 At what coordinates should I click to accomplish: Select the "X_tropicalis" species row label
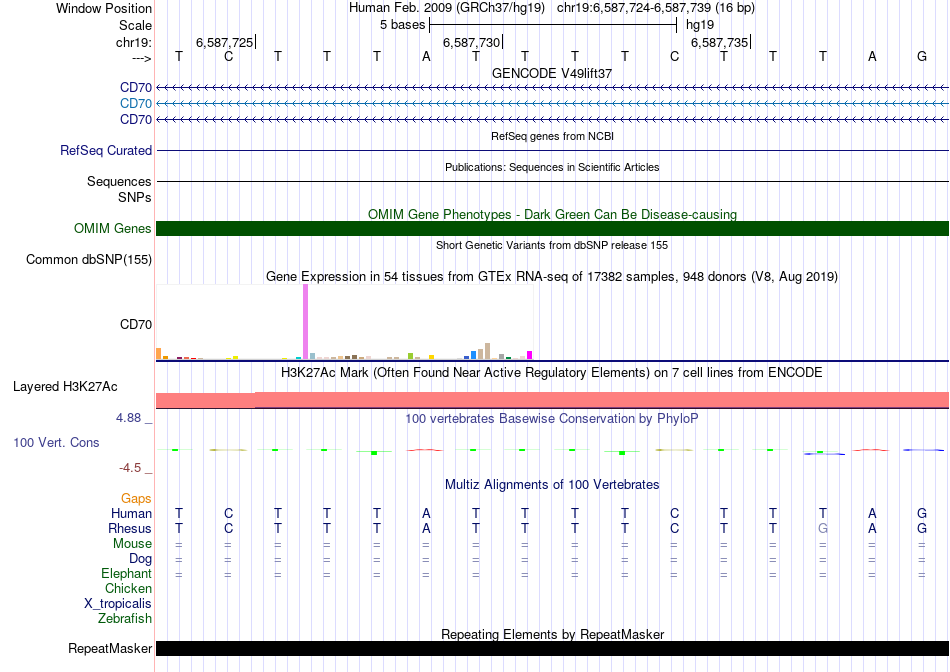[x=118, y=604]
